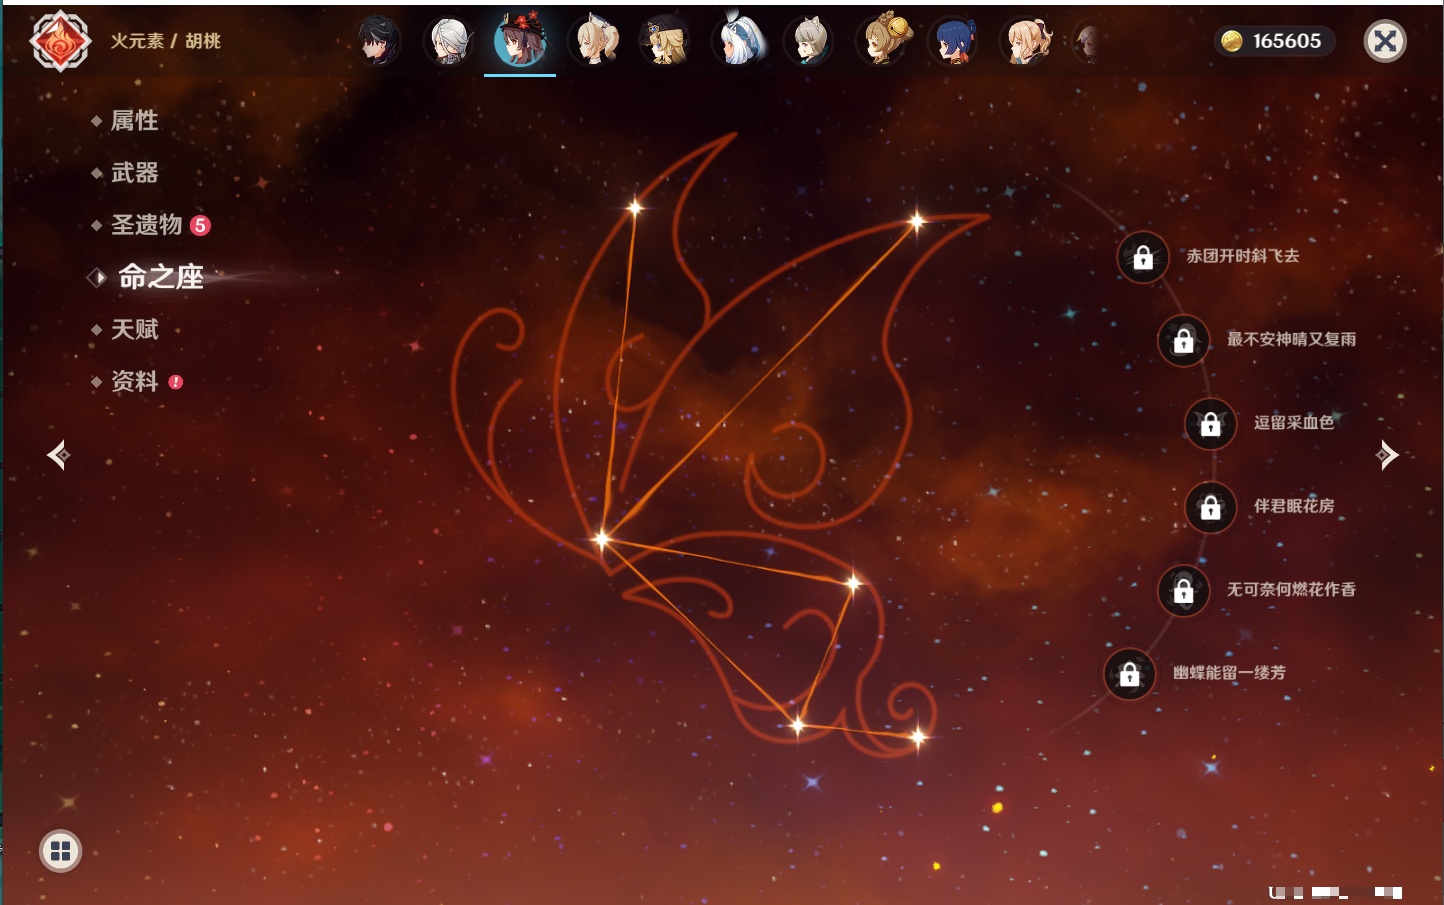Image resolution: width=1444 pixels, height=905 pixels.
Task: Click the lock icon for 伴君眠花房
Action: [1210, 507]
